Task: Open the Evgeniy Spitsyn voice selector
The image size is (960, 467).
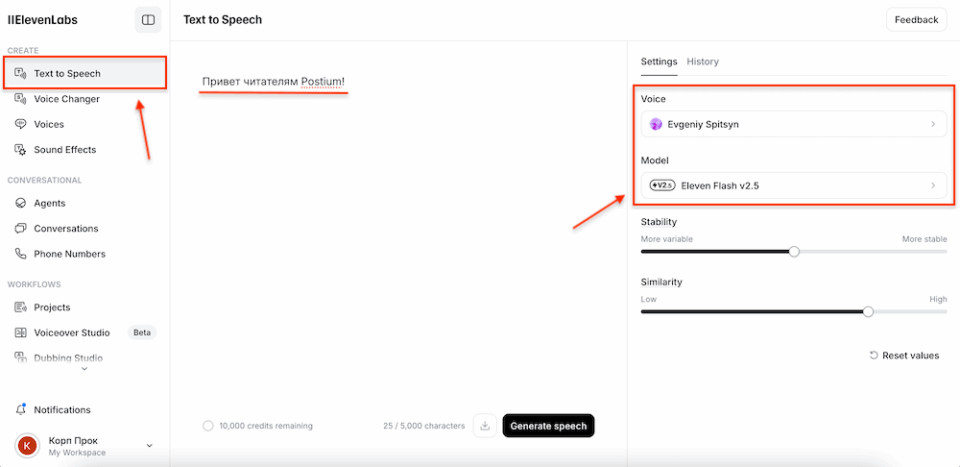Action: [793, 124]
